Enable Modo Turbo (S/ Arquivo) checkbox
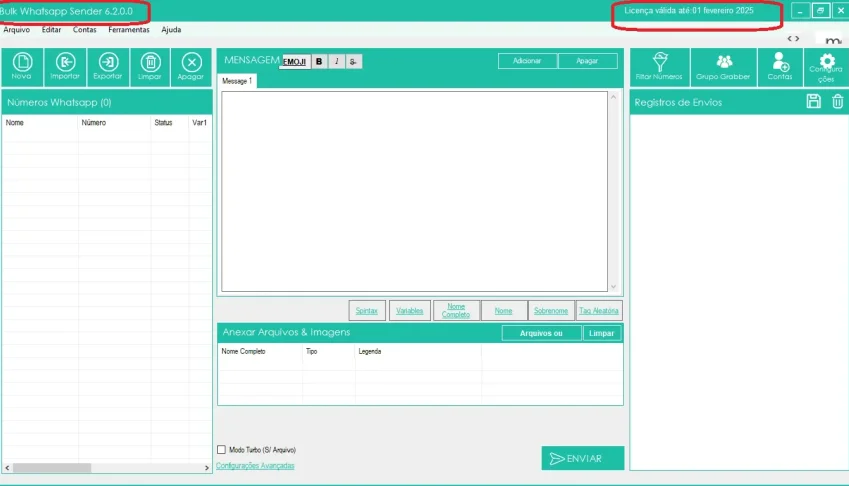 pos(221,450)
